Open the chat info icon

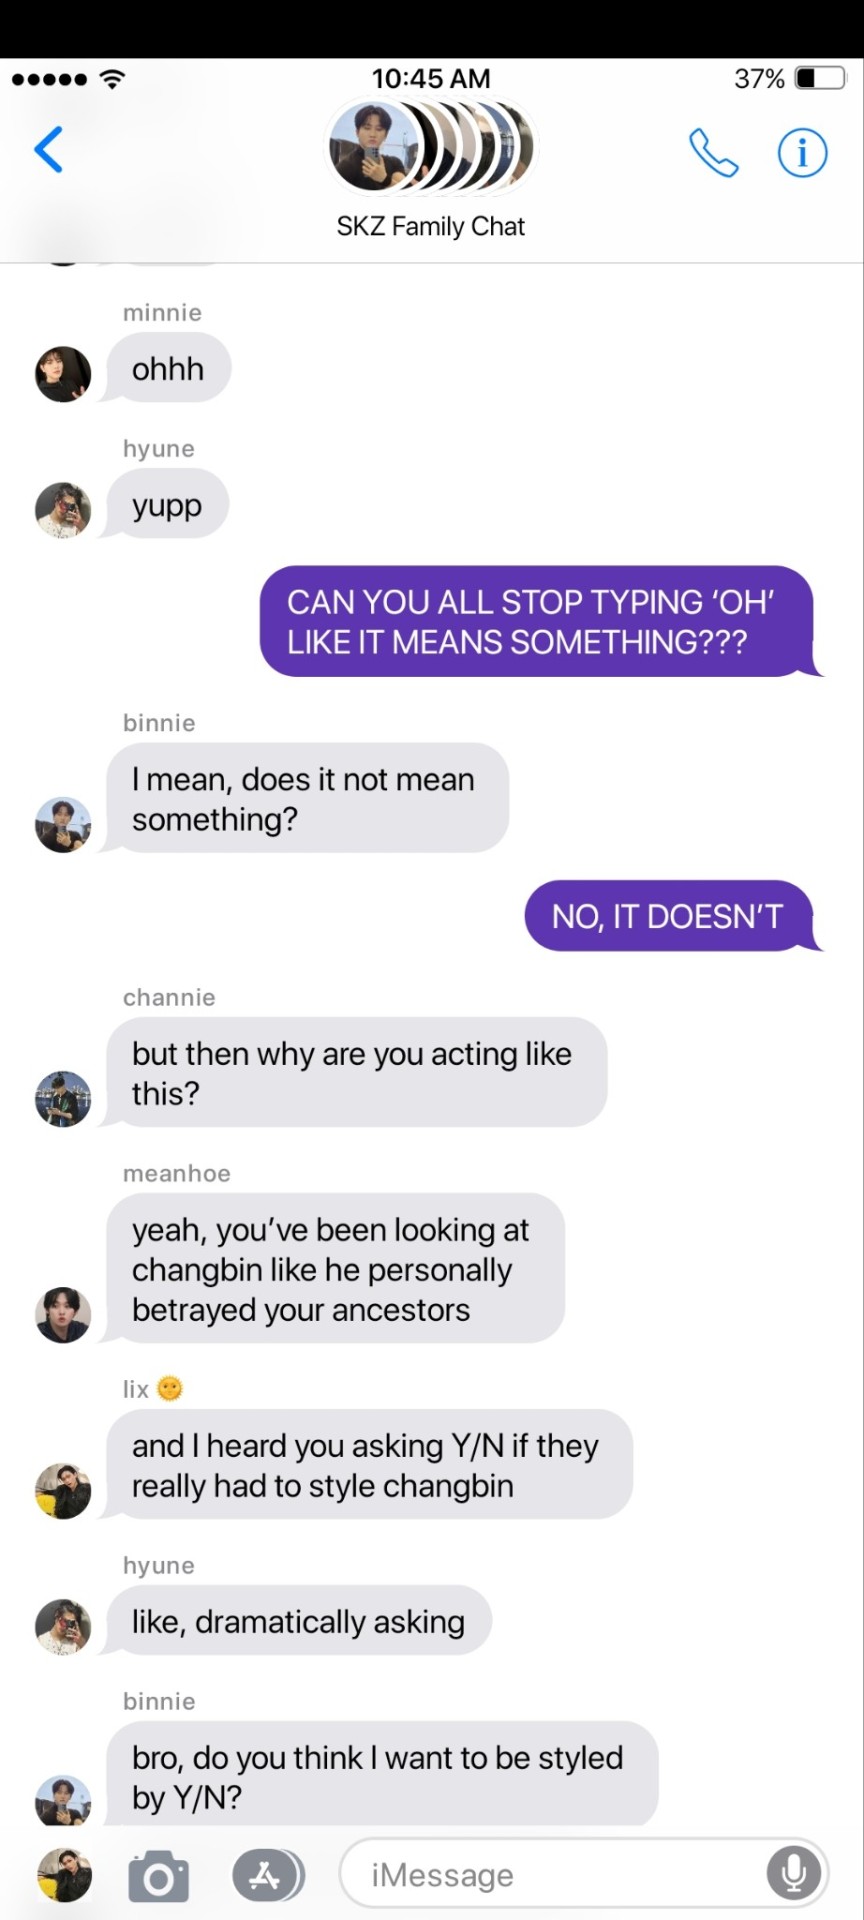[802, 153]
